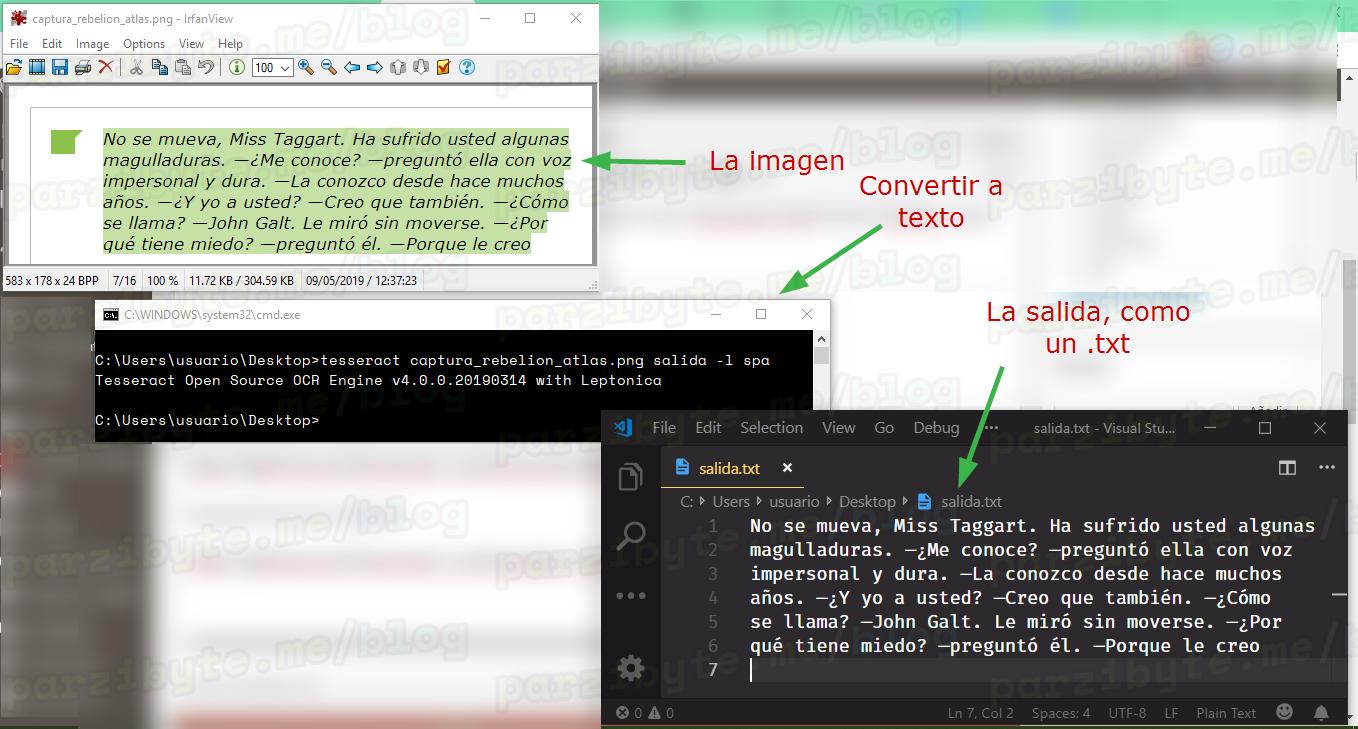
Task: Go to next image with the right arrow
Action: click(375, 67)
